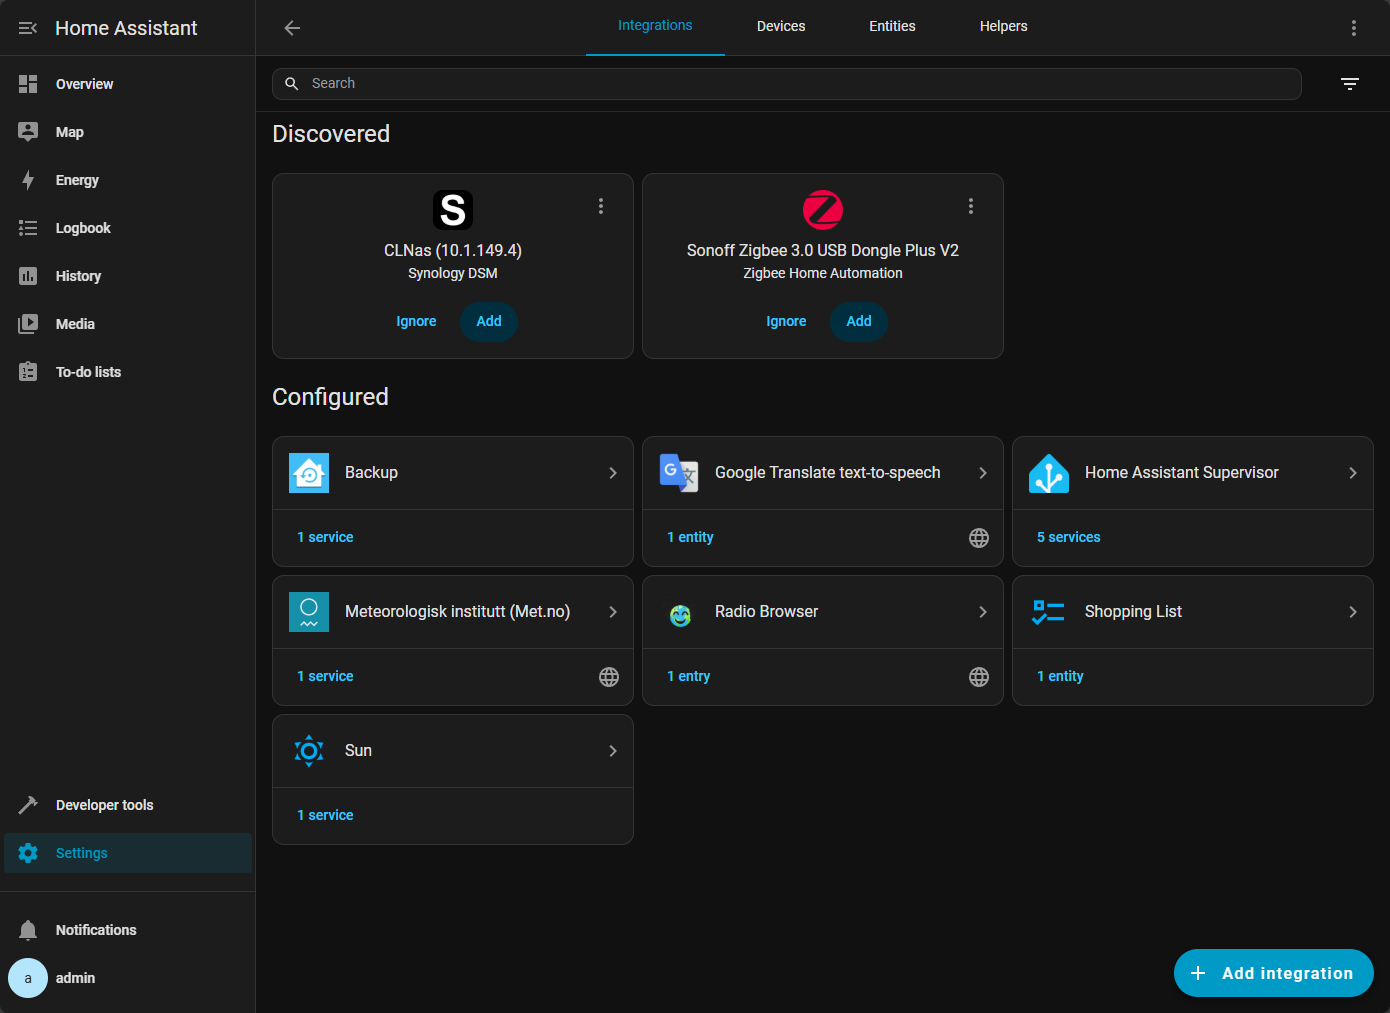Open three-dot menu on Sonoff Zigbee card
This screenshot has height=1013, width=1390.
971,206
